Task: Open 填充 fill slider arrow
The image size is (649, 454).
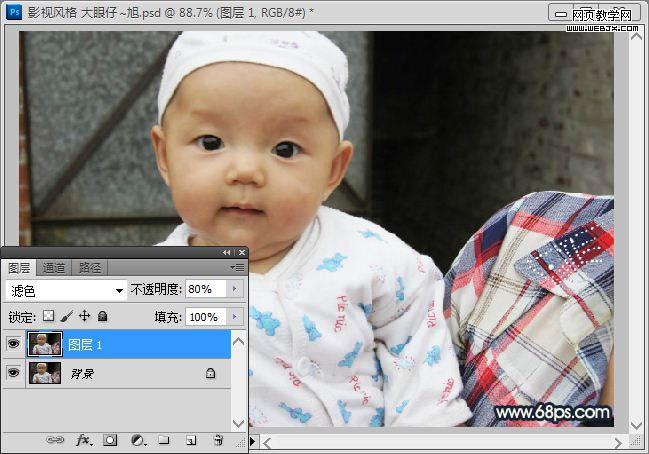Action: (x=235, y=317)
